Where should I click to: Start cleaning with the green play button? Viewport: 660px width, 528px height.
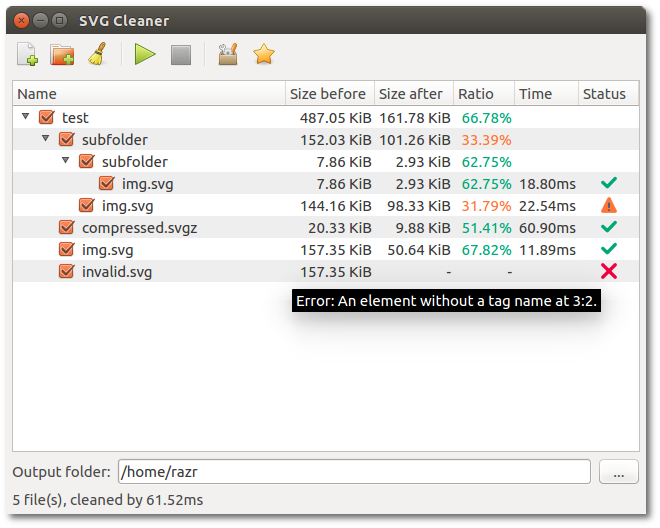(x=145, y=54)
